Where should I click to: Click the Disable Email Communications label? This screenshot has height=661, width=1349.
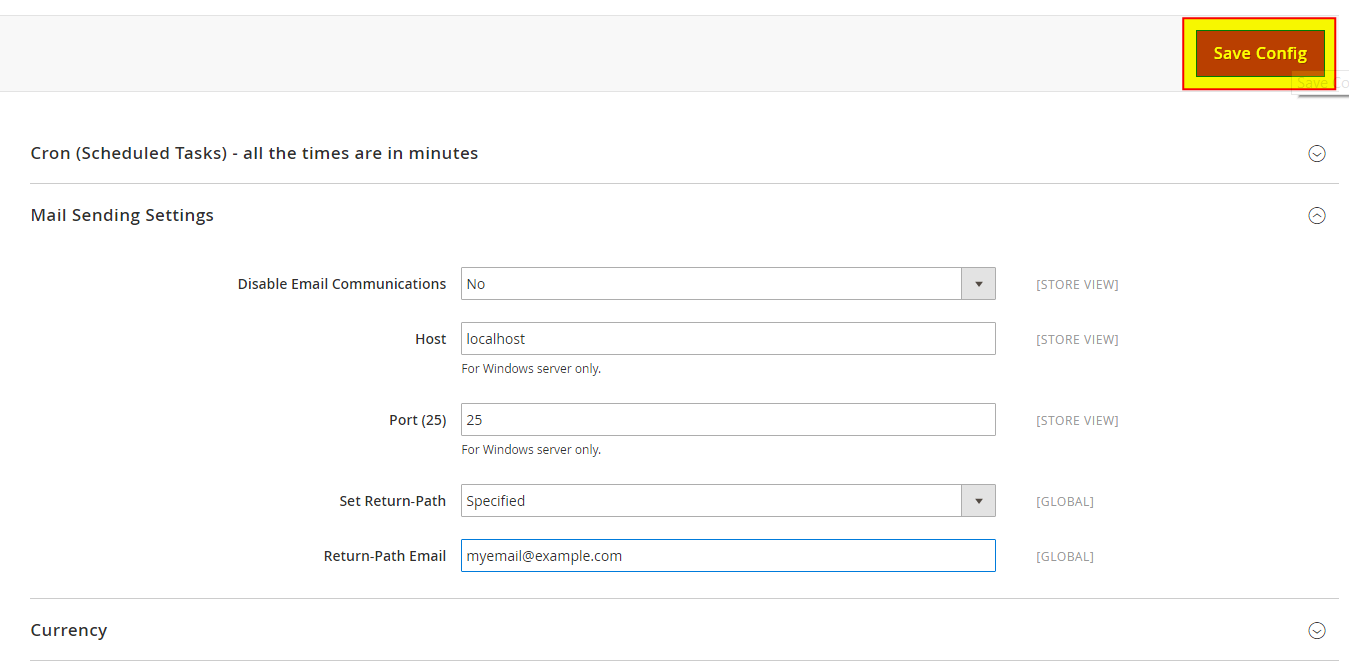click(x=341, y=284)
